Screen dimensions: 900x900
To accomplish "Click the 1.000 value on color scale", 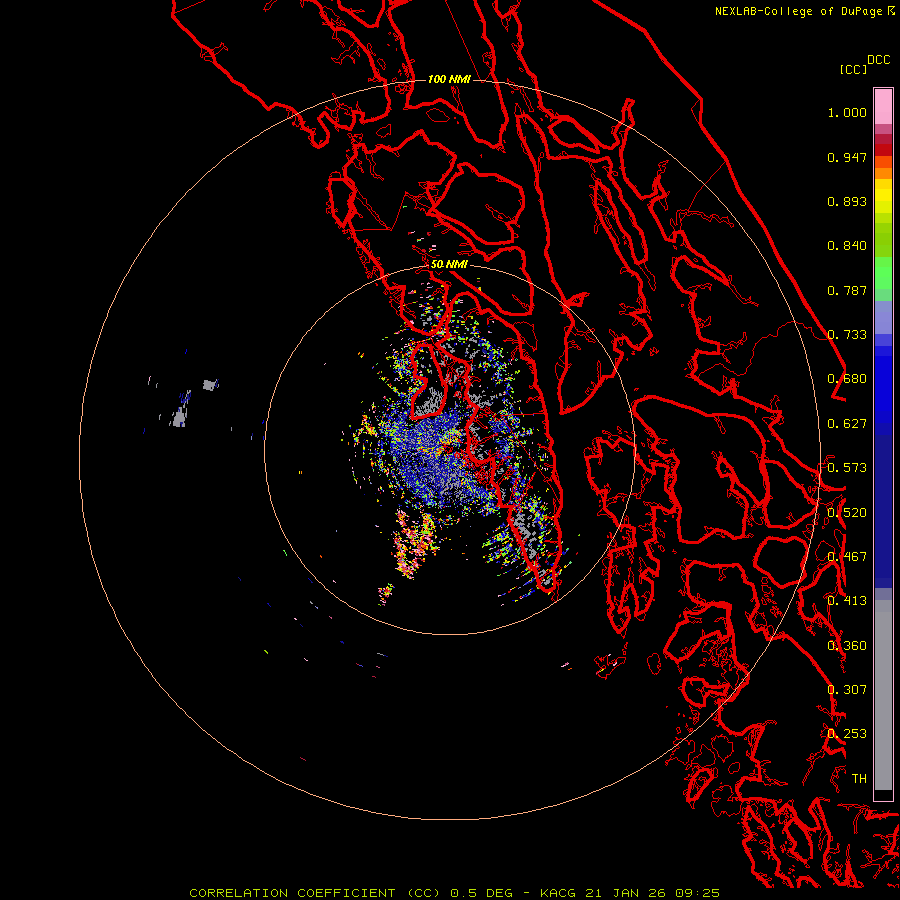I will [x=847, y=112].
